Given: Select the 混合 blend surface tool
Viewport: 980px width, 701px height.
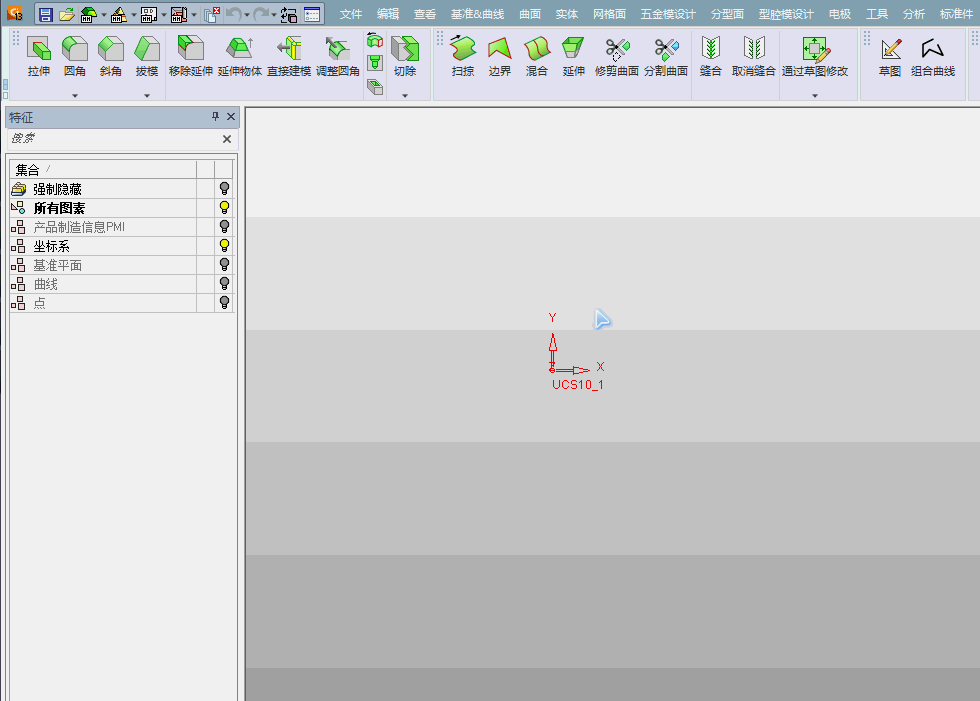Looking at the screenshot, I should pos(536,57).
